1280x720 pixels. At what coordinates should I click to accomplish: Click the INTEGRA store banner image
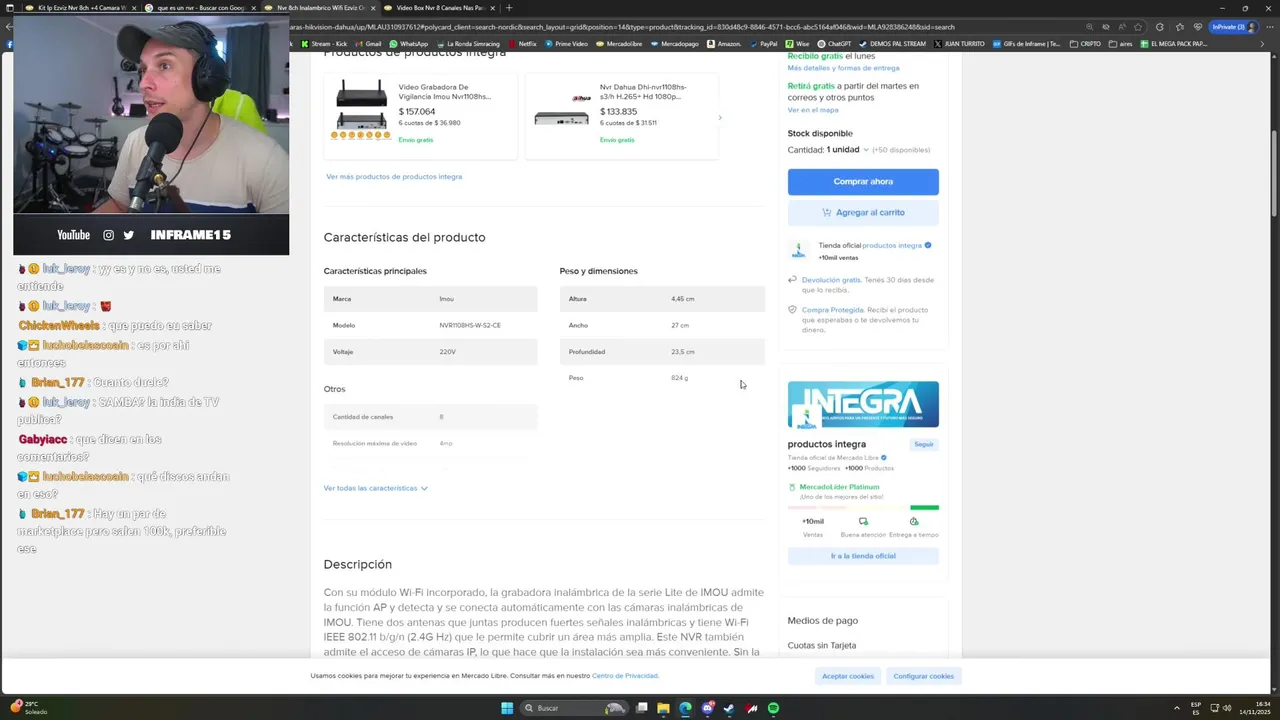pyautogui.click(x=863, y=404)
